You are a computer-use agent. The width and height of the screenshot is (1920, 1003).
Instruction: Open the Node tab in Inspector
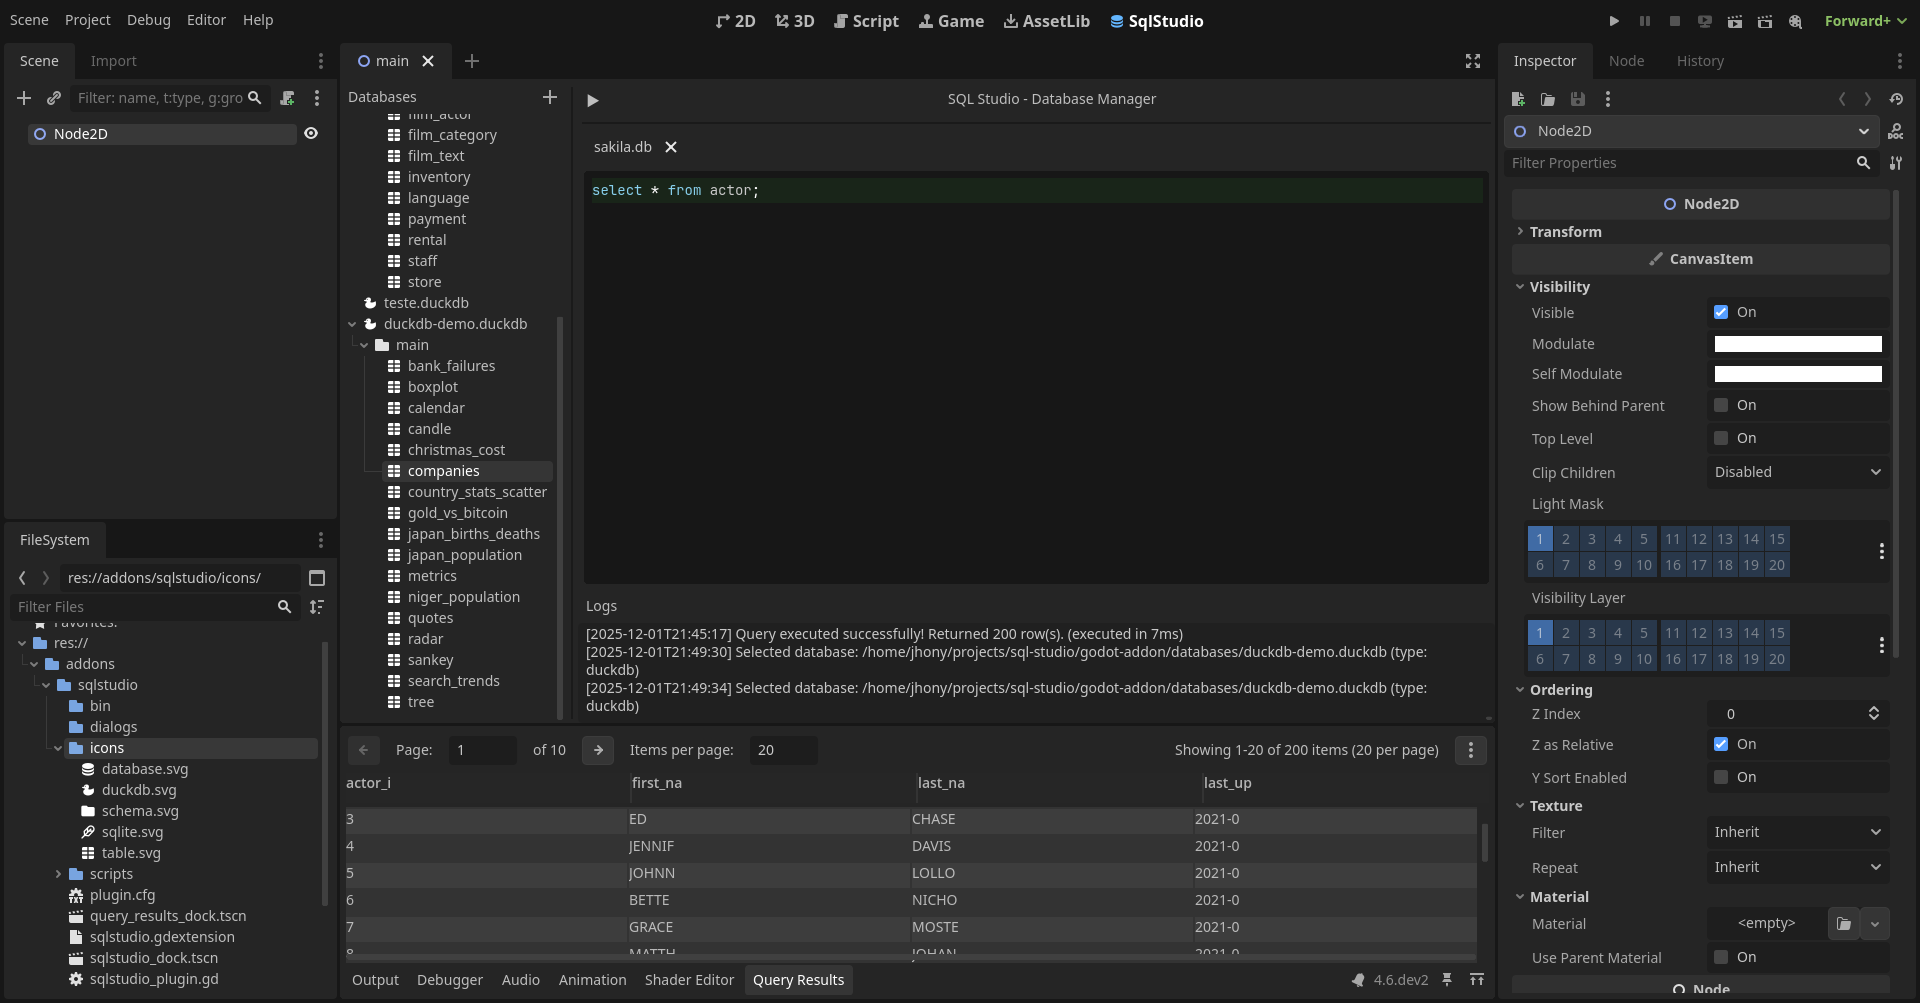1626,61
